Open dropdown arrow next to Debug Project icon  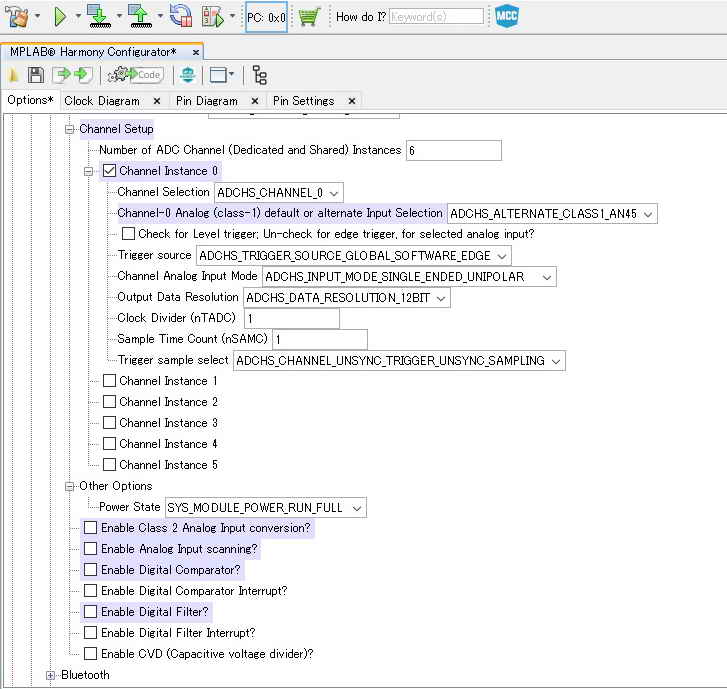pos(233,17)
